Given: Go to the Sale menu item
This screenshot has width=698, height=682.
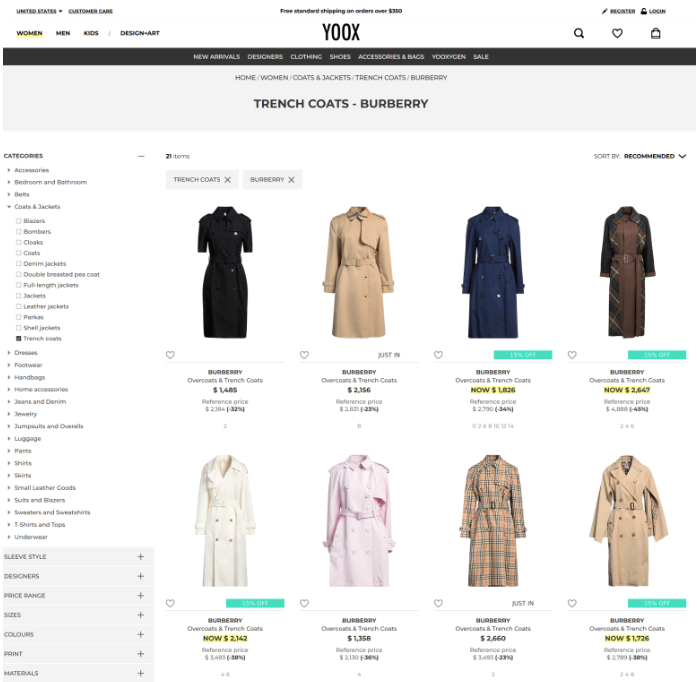Looking at the screenshot, I should click(480, 57).
